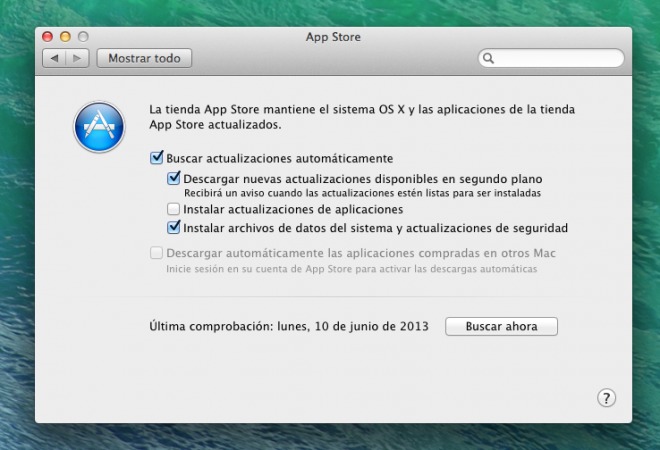
Task: Uncheck Buscar actualizaciones automáticamente
Action: click(157, 158)
